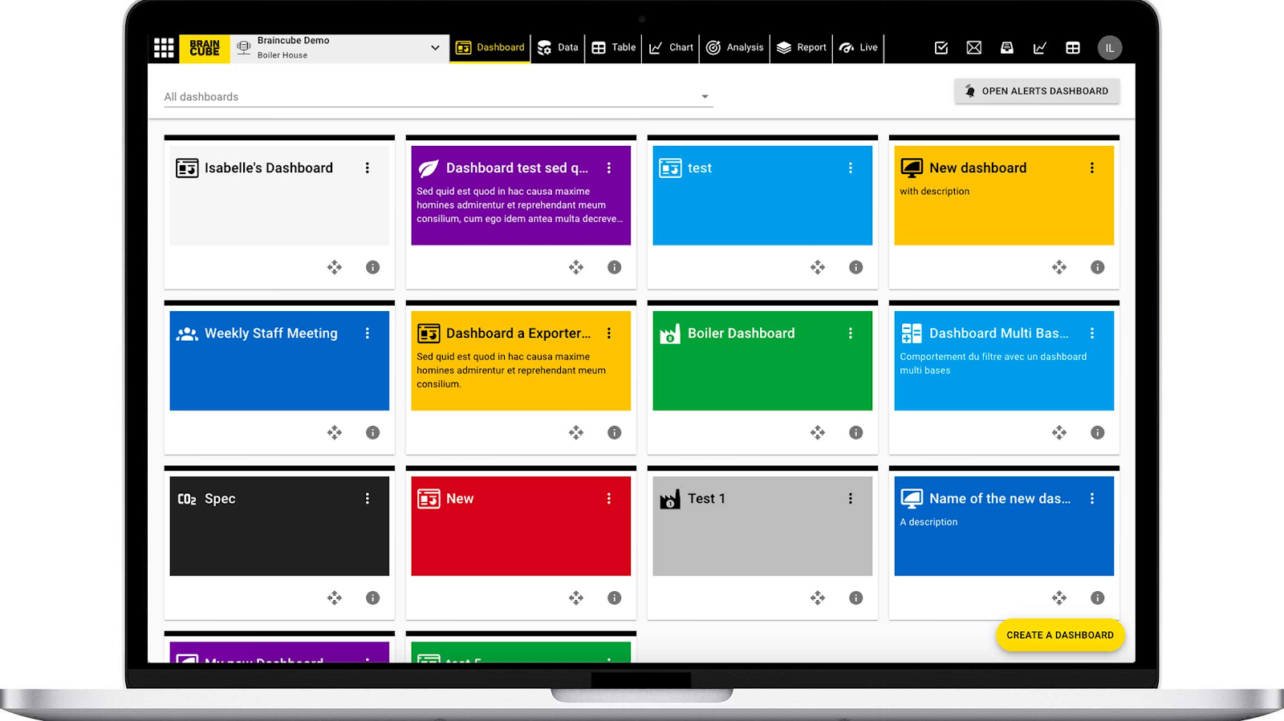The image size is (1284, 721).
Task: Click the envelope icon in top bar
Action: click(x=974, y=48)
